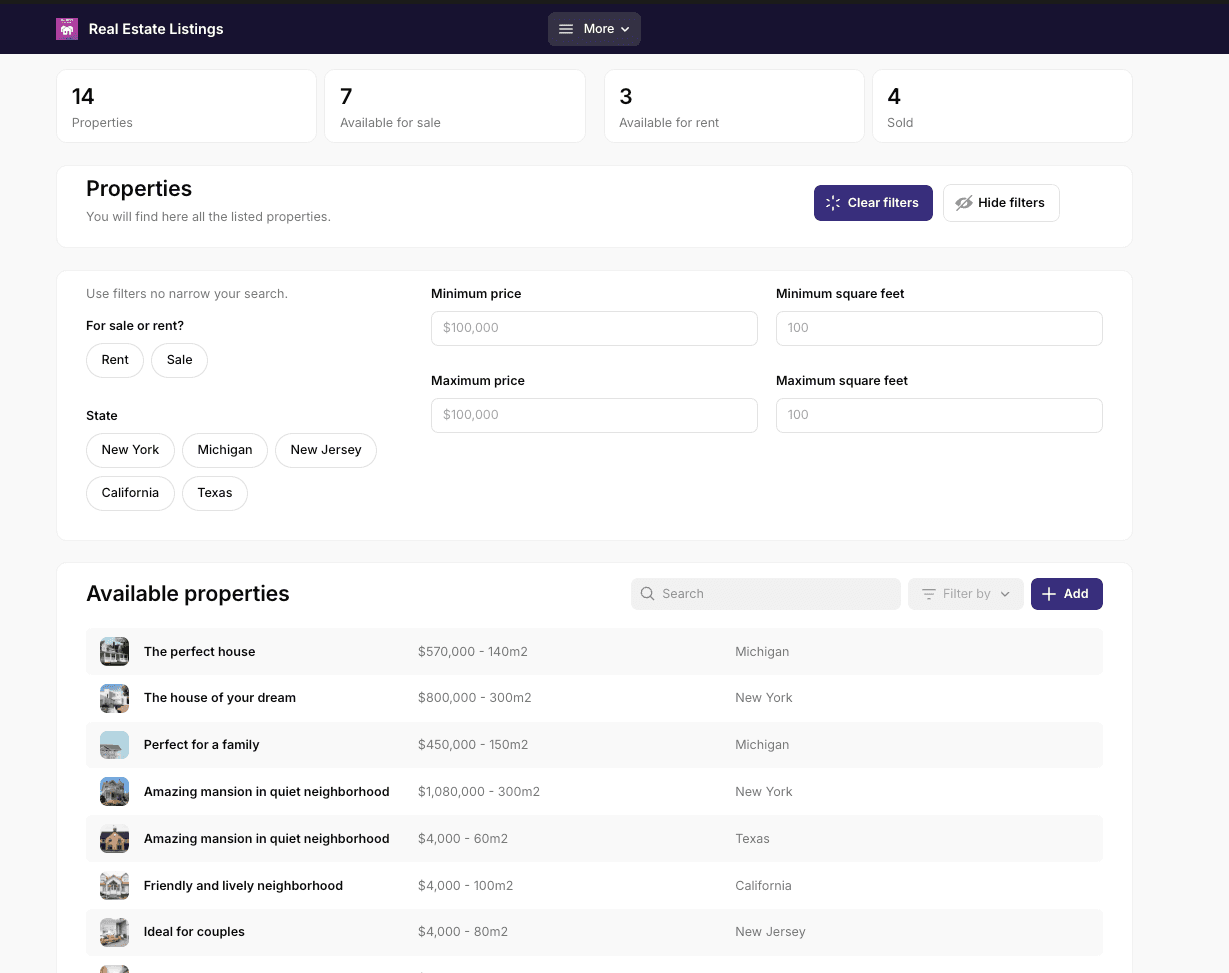The height and width of the screenshot is (973, 1229).
Task: Click the sparkles icon on Clear filters
Action: point(831,202)
